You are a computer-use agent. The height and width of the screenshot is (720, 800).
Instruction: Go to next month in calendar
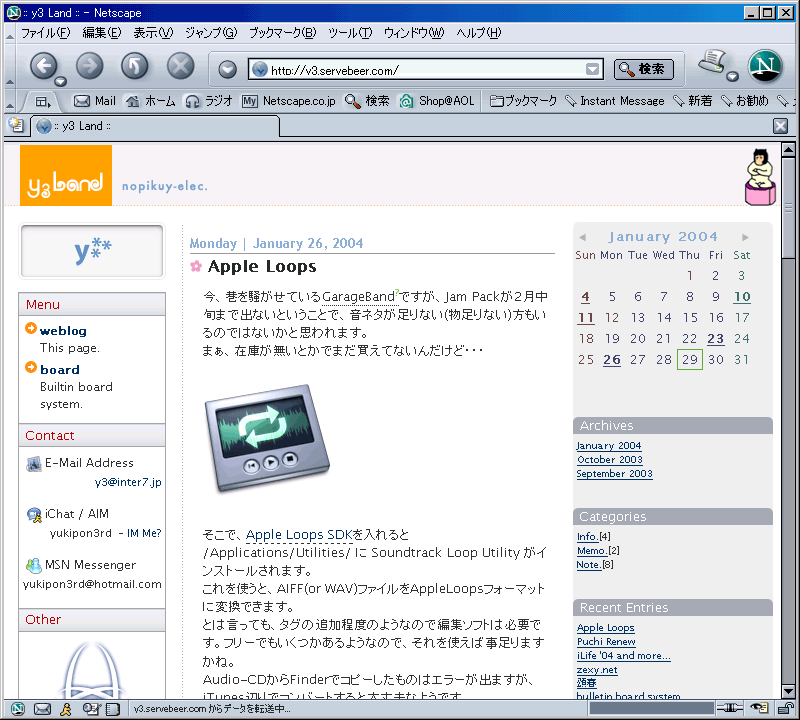click(x=745, y=237)
